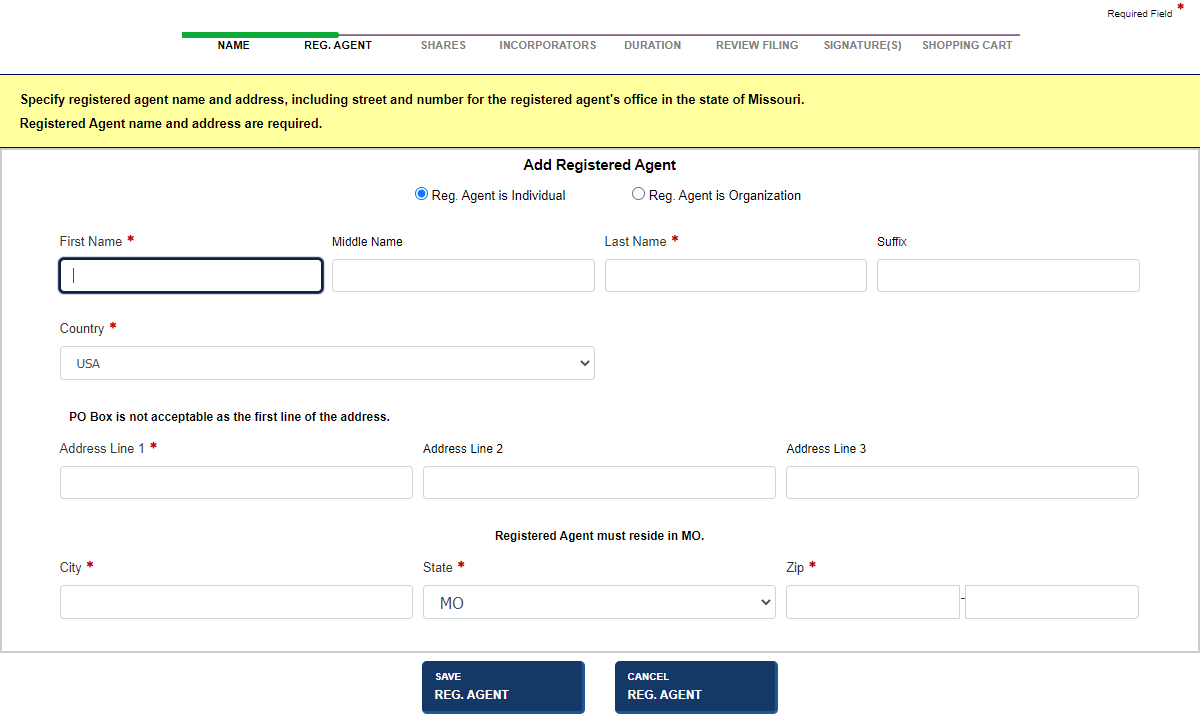Click CANCEL REG. AGENT button

(696, 687)
